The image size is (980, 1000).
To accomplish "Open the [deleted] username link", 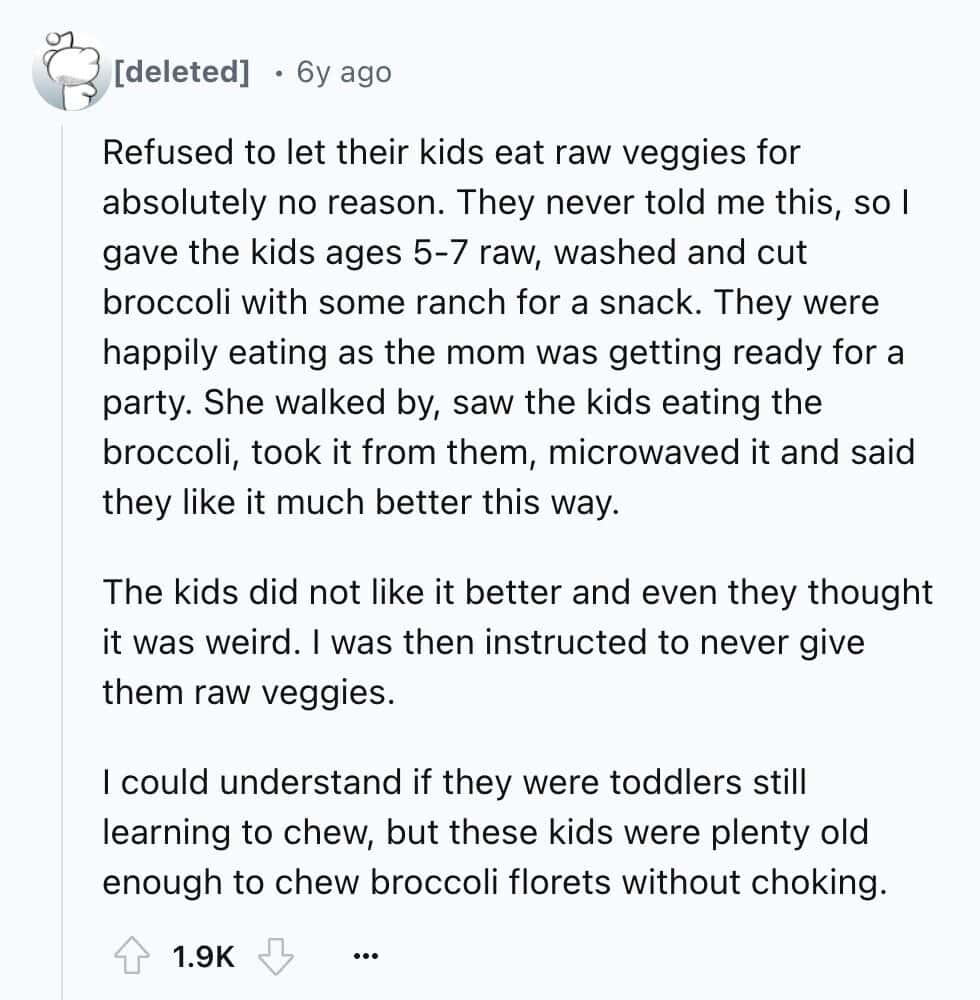I will click(183, 73).
